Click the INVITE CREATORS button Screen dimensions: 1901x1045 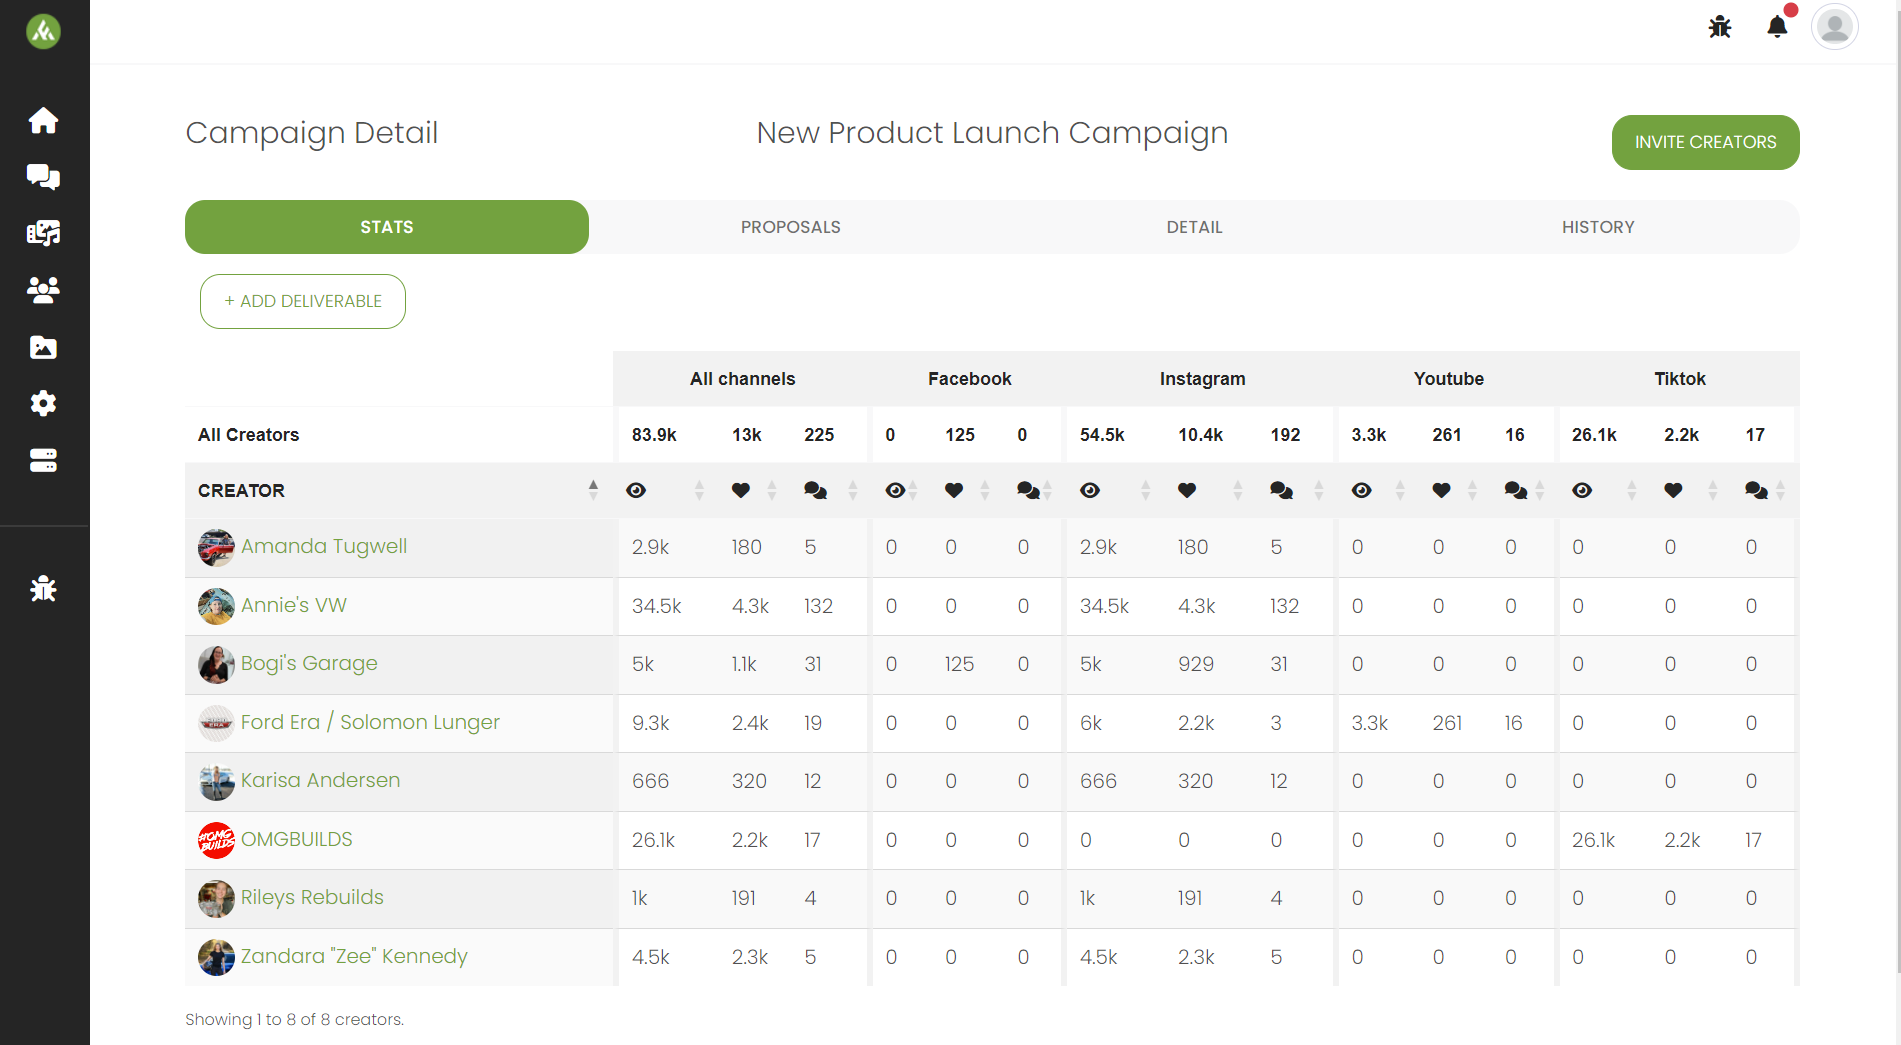tap(1705, 142)
